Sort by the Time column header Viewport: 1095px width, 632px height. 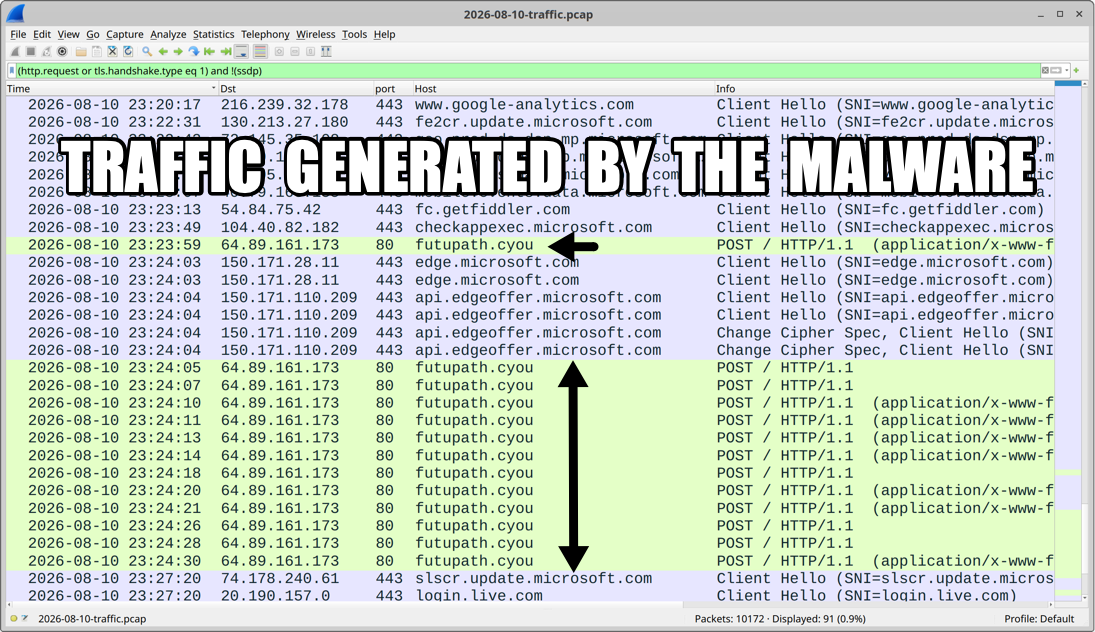click(x=112, y=89)
